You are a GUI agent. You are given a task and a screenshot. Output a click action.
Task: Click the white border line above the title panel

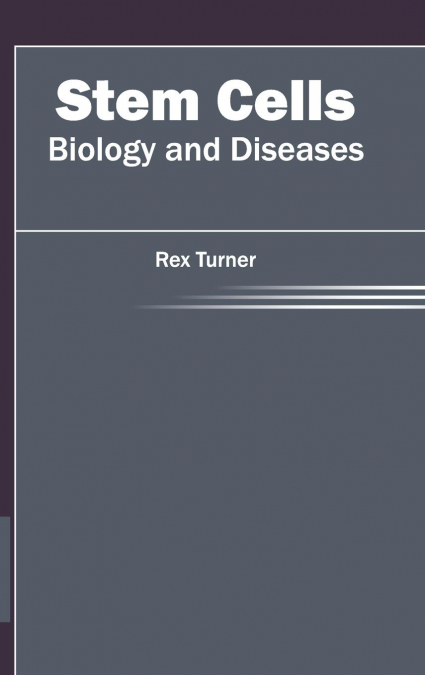tap(220, 46)
